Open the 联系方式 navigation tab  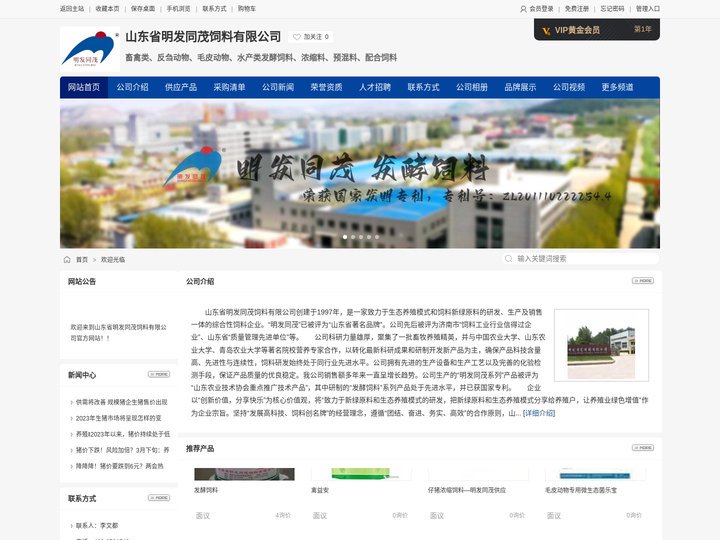click(423, 87)
